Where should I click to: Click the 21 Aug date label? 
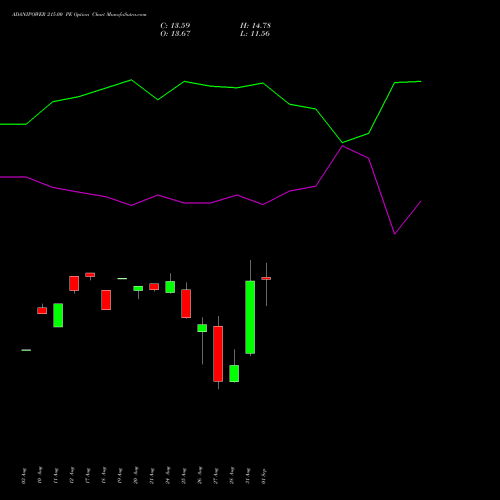152,475
